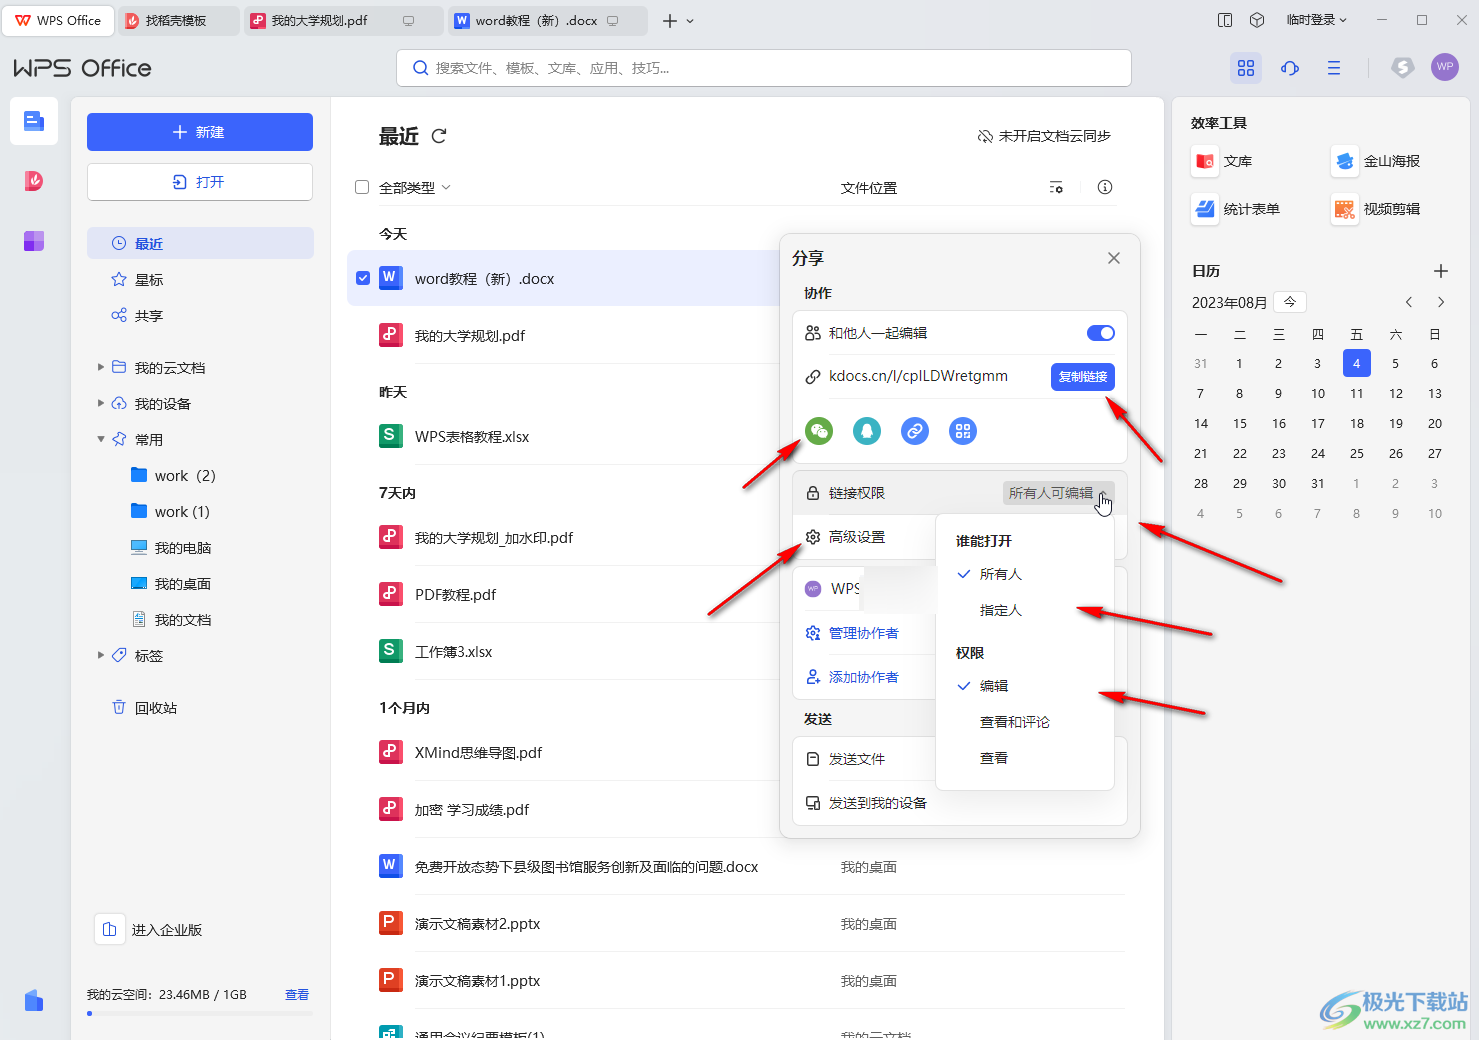Refresh the recent files list
Screen dimensions: 1479x1040
439,136
